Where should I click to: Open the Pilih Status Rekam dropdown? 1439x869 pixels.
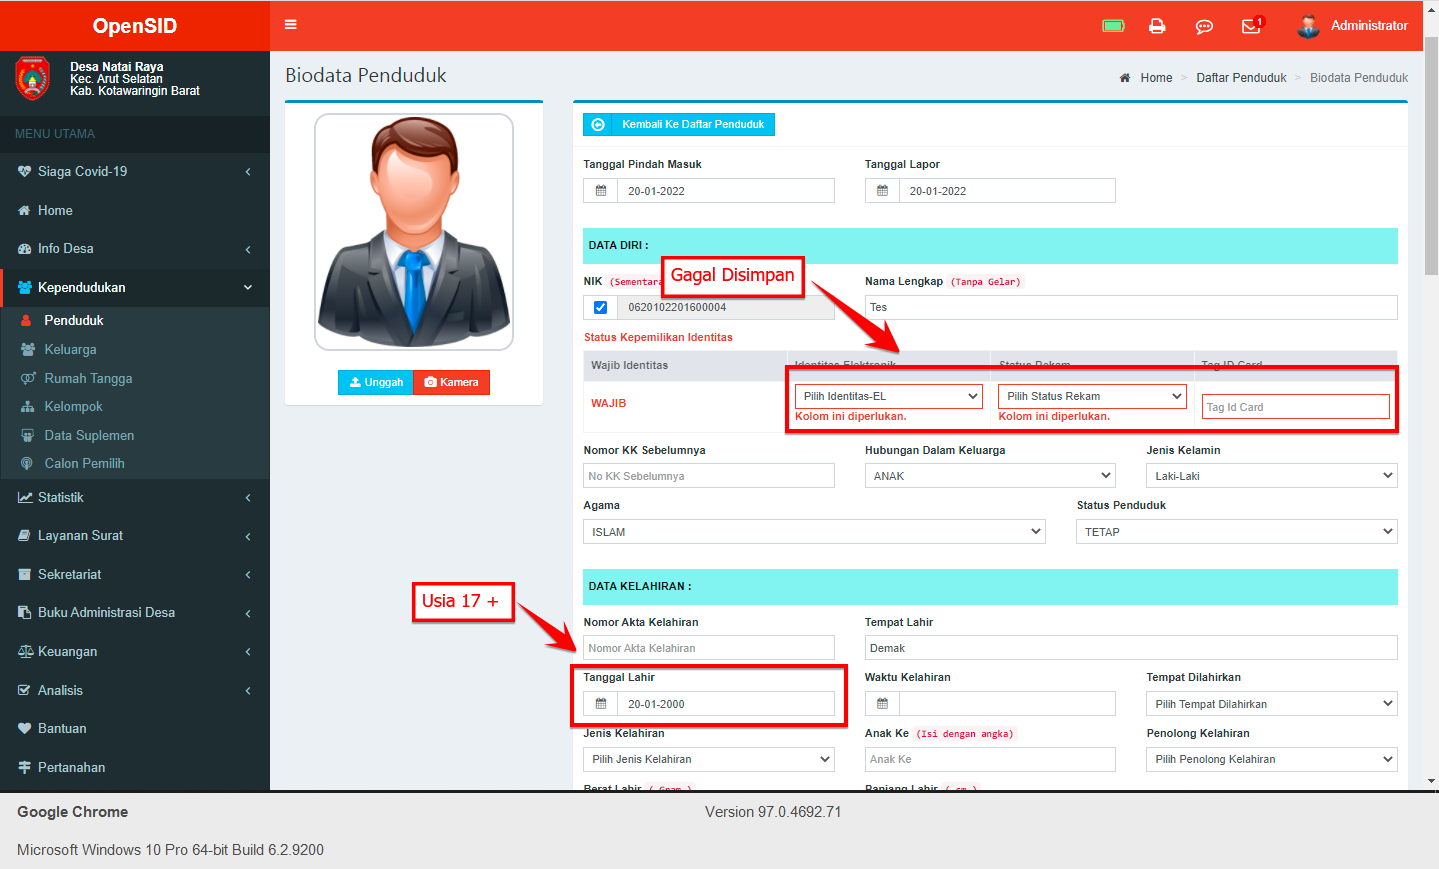coord(1092,396)
